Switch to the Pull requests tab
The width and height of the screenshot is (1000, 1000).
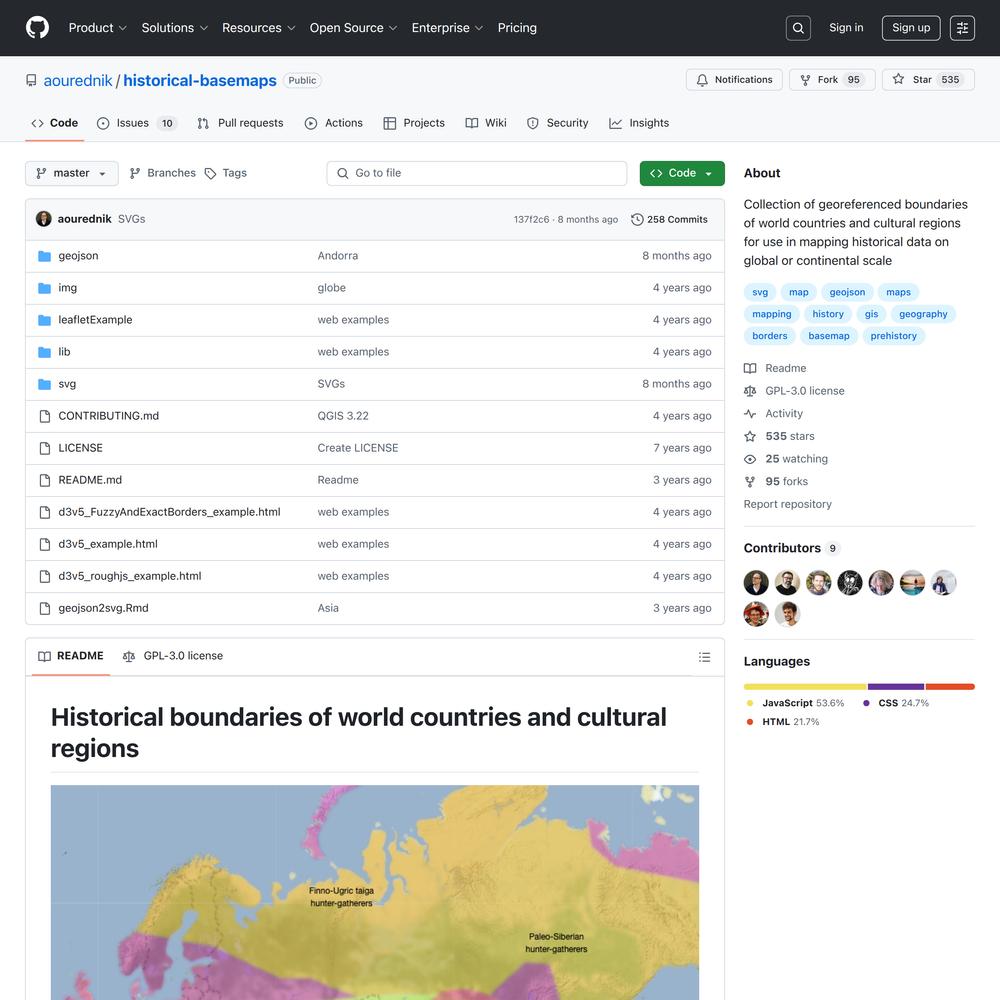(x=240, y=123)
